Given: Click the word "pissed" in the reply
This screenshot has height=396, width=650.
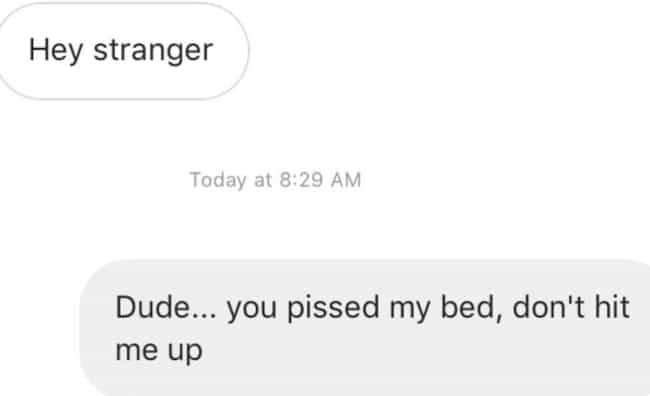Looking at the screenshot, I should [333, 309].
